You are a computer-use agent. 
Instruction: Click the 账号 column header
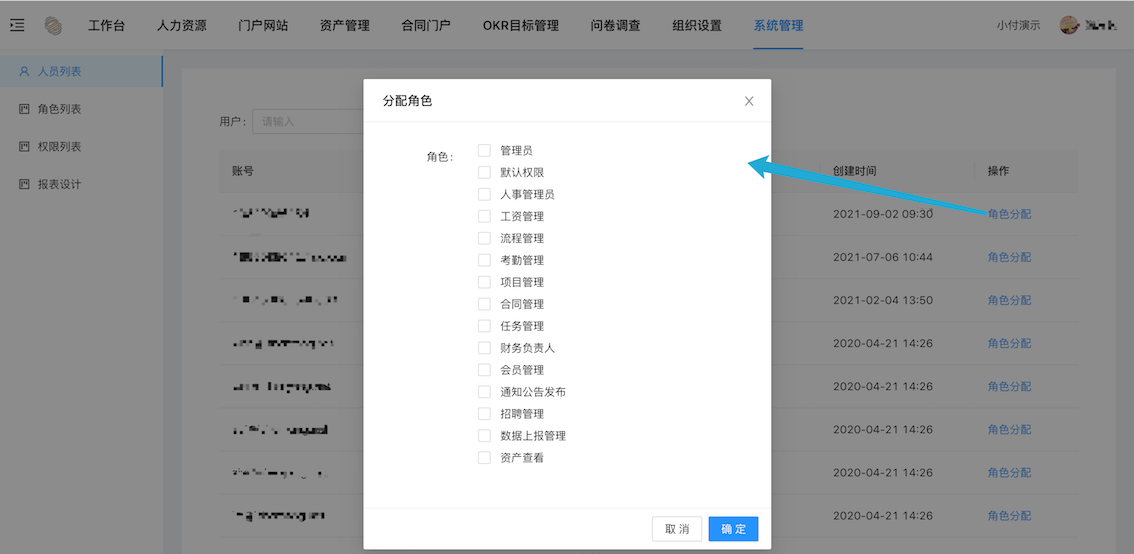coord(242,171)
